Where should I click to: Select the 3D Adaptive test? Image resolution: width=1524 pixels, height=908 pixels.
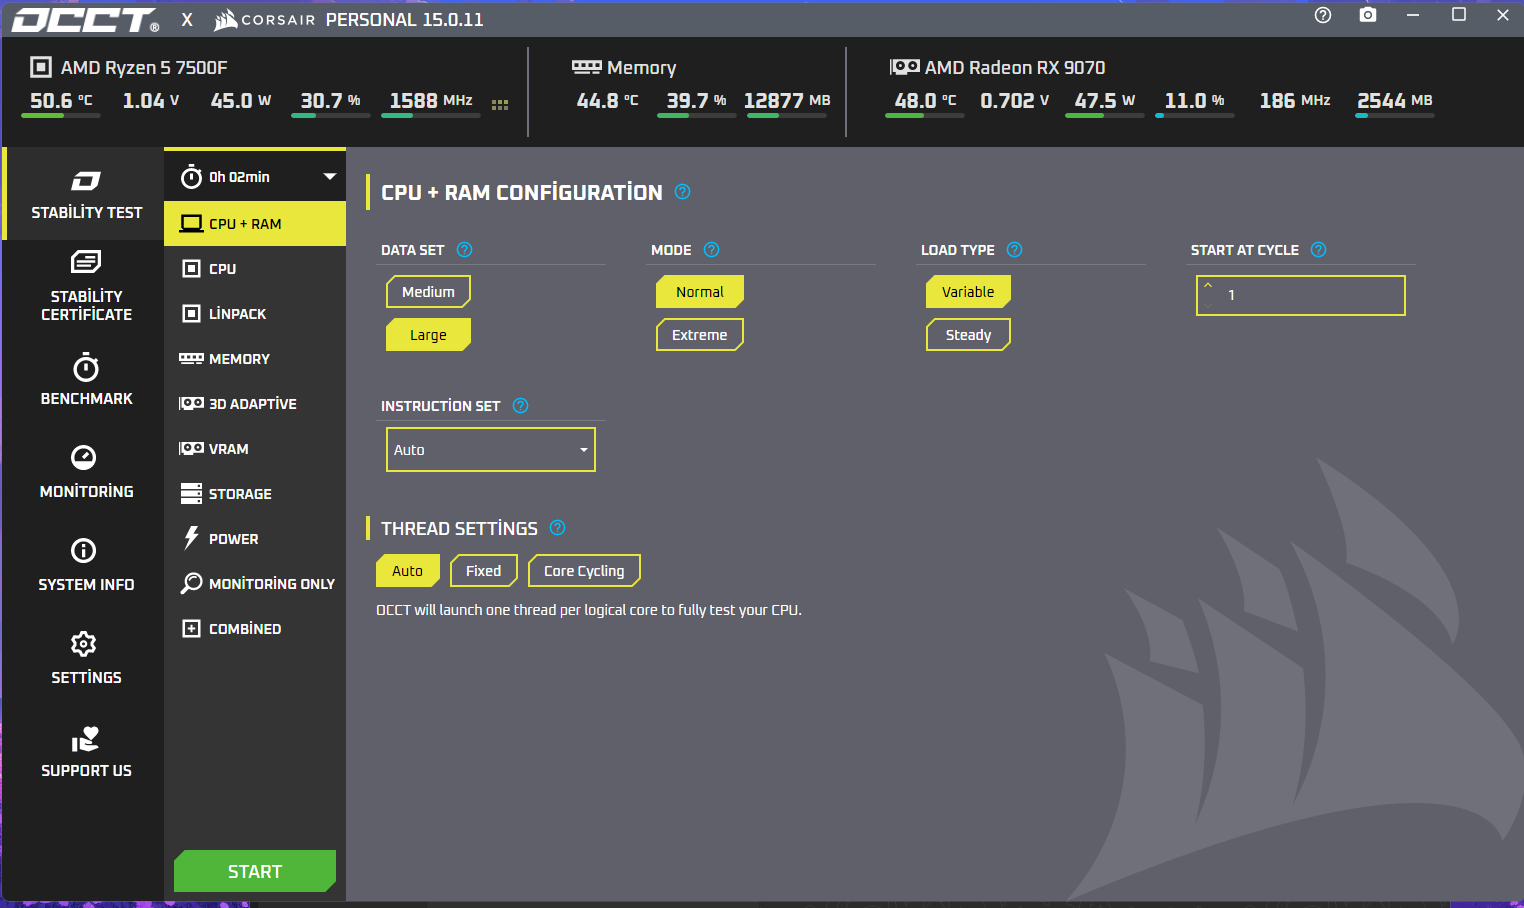(255, 404)
